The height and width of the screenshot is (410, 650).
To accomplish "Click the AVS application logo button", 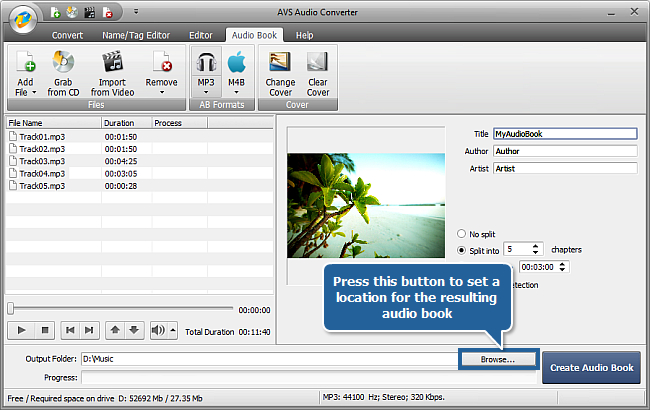I will 23,19.
